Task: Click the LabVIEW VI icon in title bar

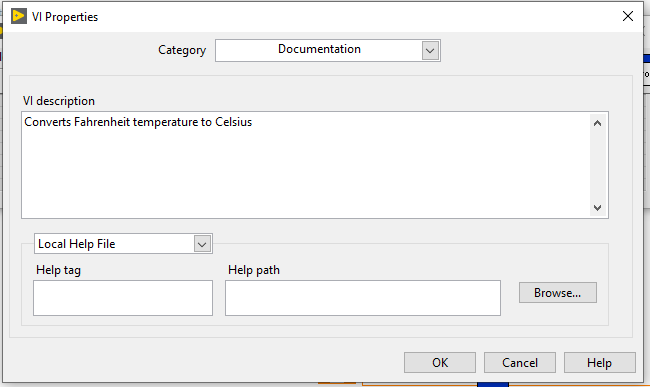Action: tap(19, 16)
